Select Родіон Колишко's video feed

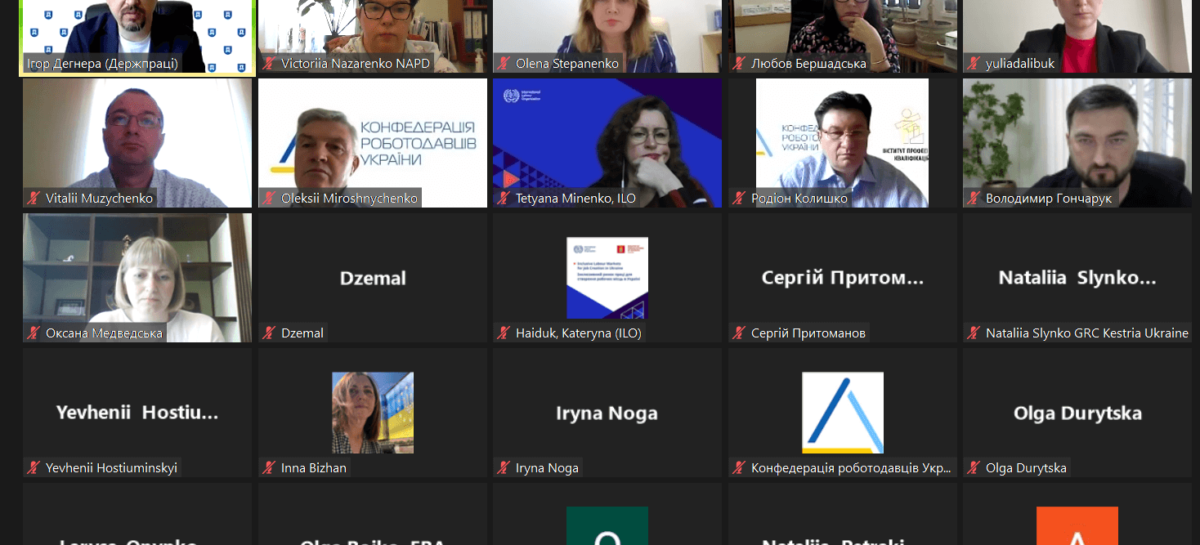842,143
